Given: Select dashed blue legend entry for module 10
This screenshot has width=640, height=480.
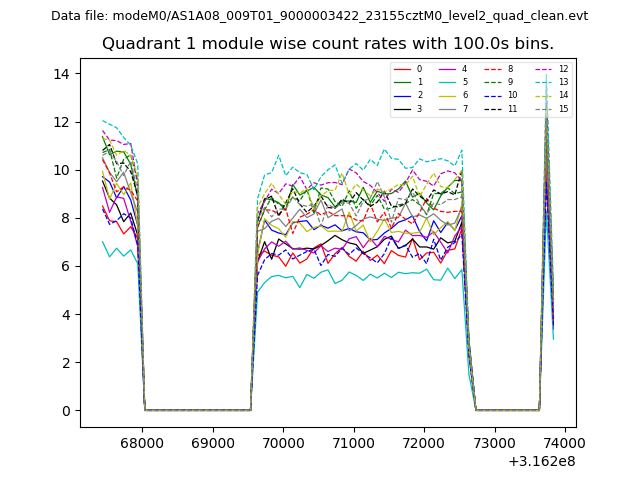Looking at the screenshot, I should (x=492, y=95).
